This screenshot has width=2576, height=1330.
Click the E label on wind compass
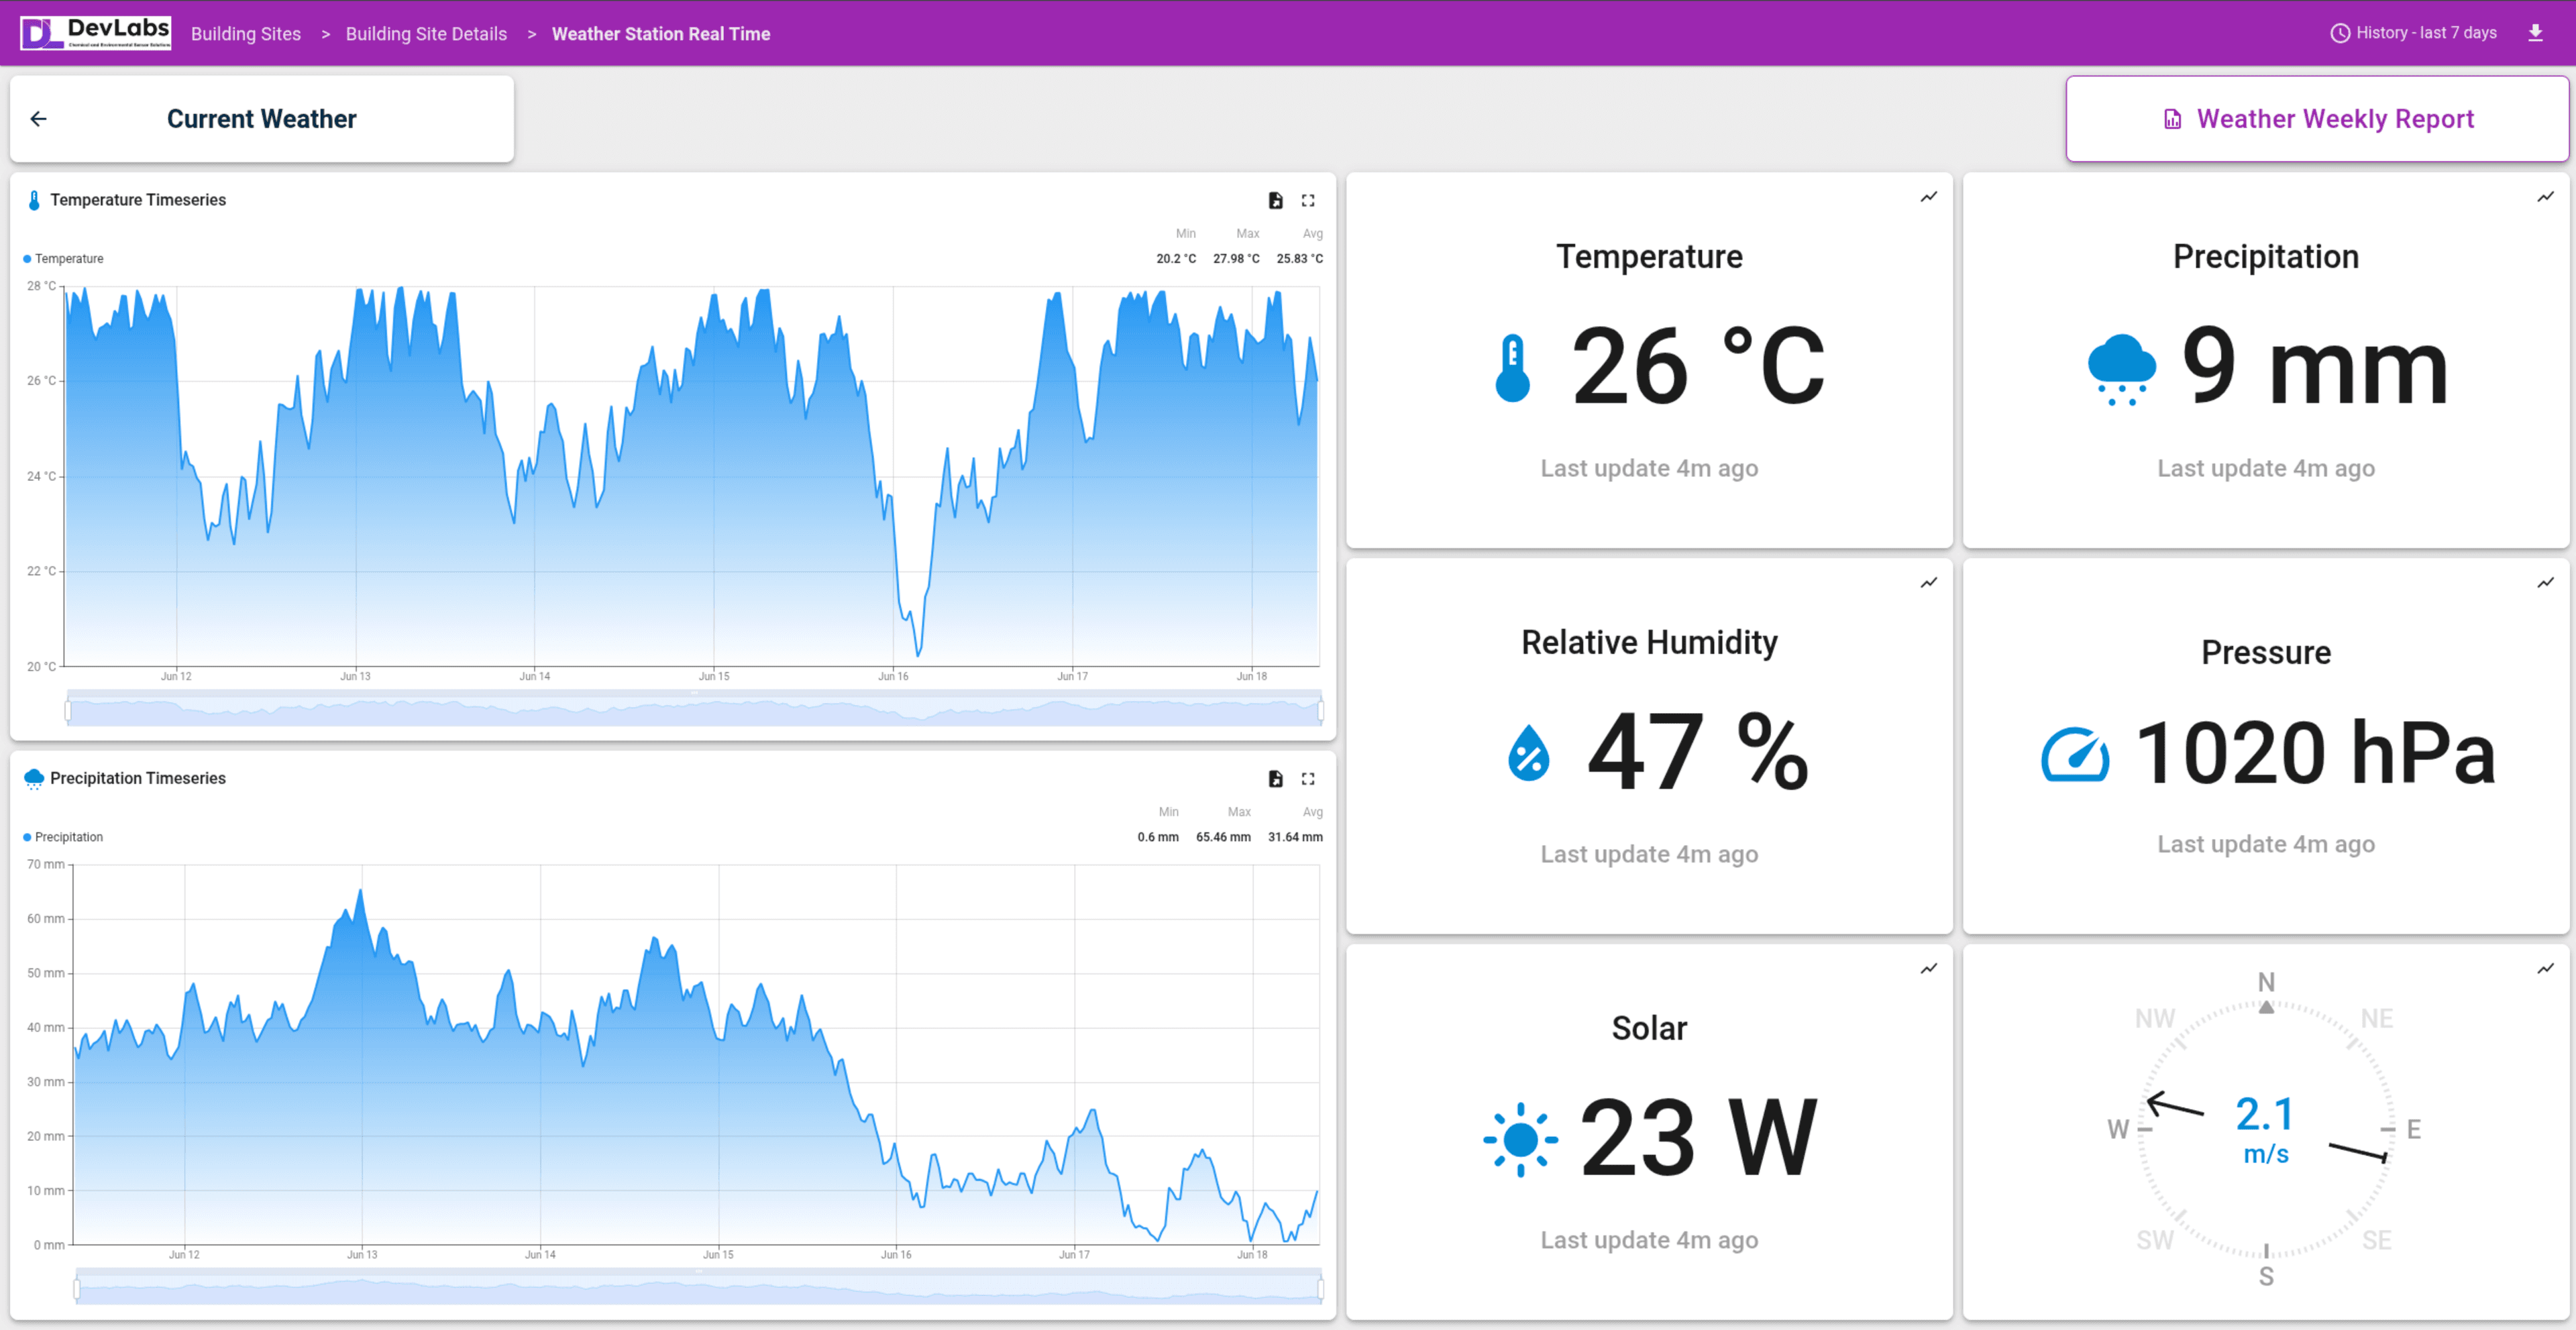[x=2413, y=1130]
